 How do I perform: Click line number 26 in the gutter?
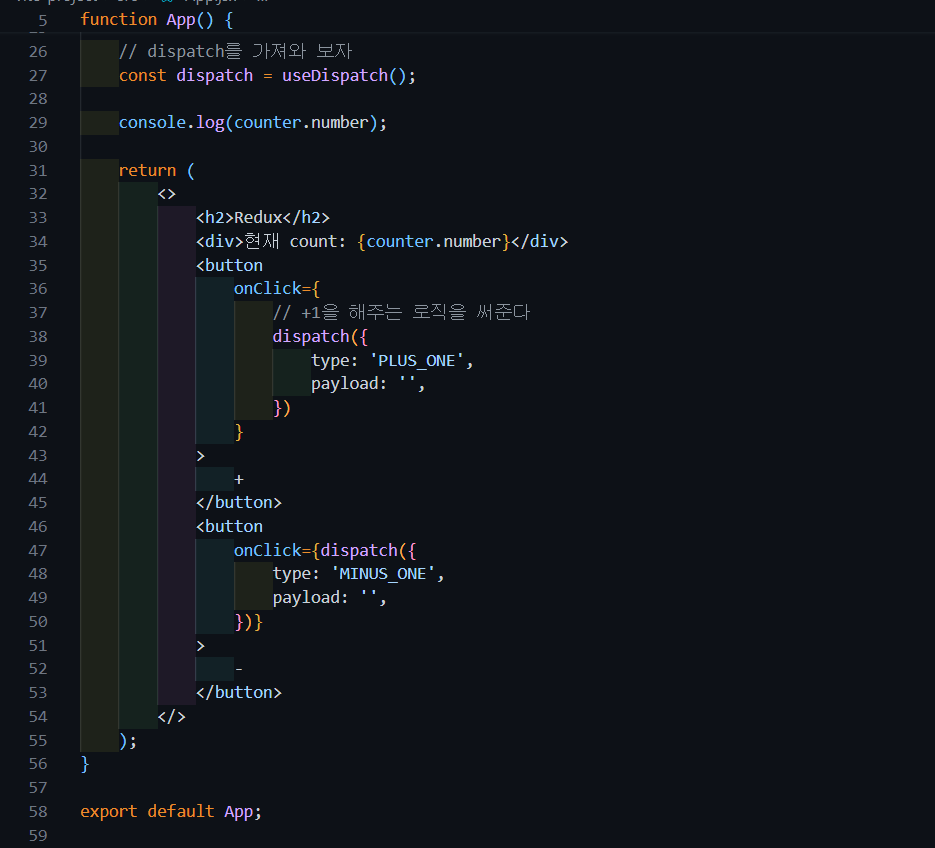pyautogui.click(x=38, y=51)
